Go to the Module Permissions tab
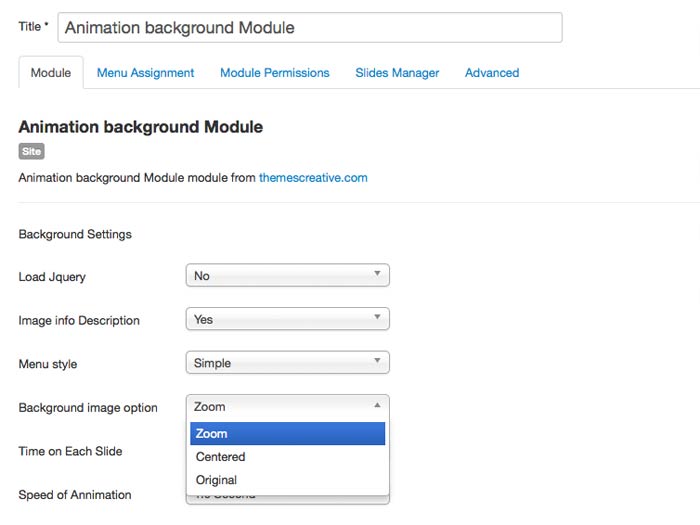 (274, 73)
